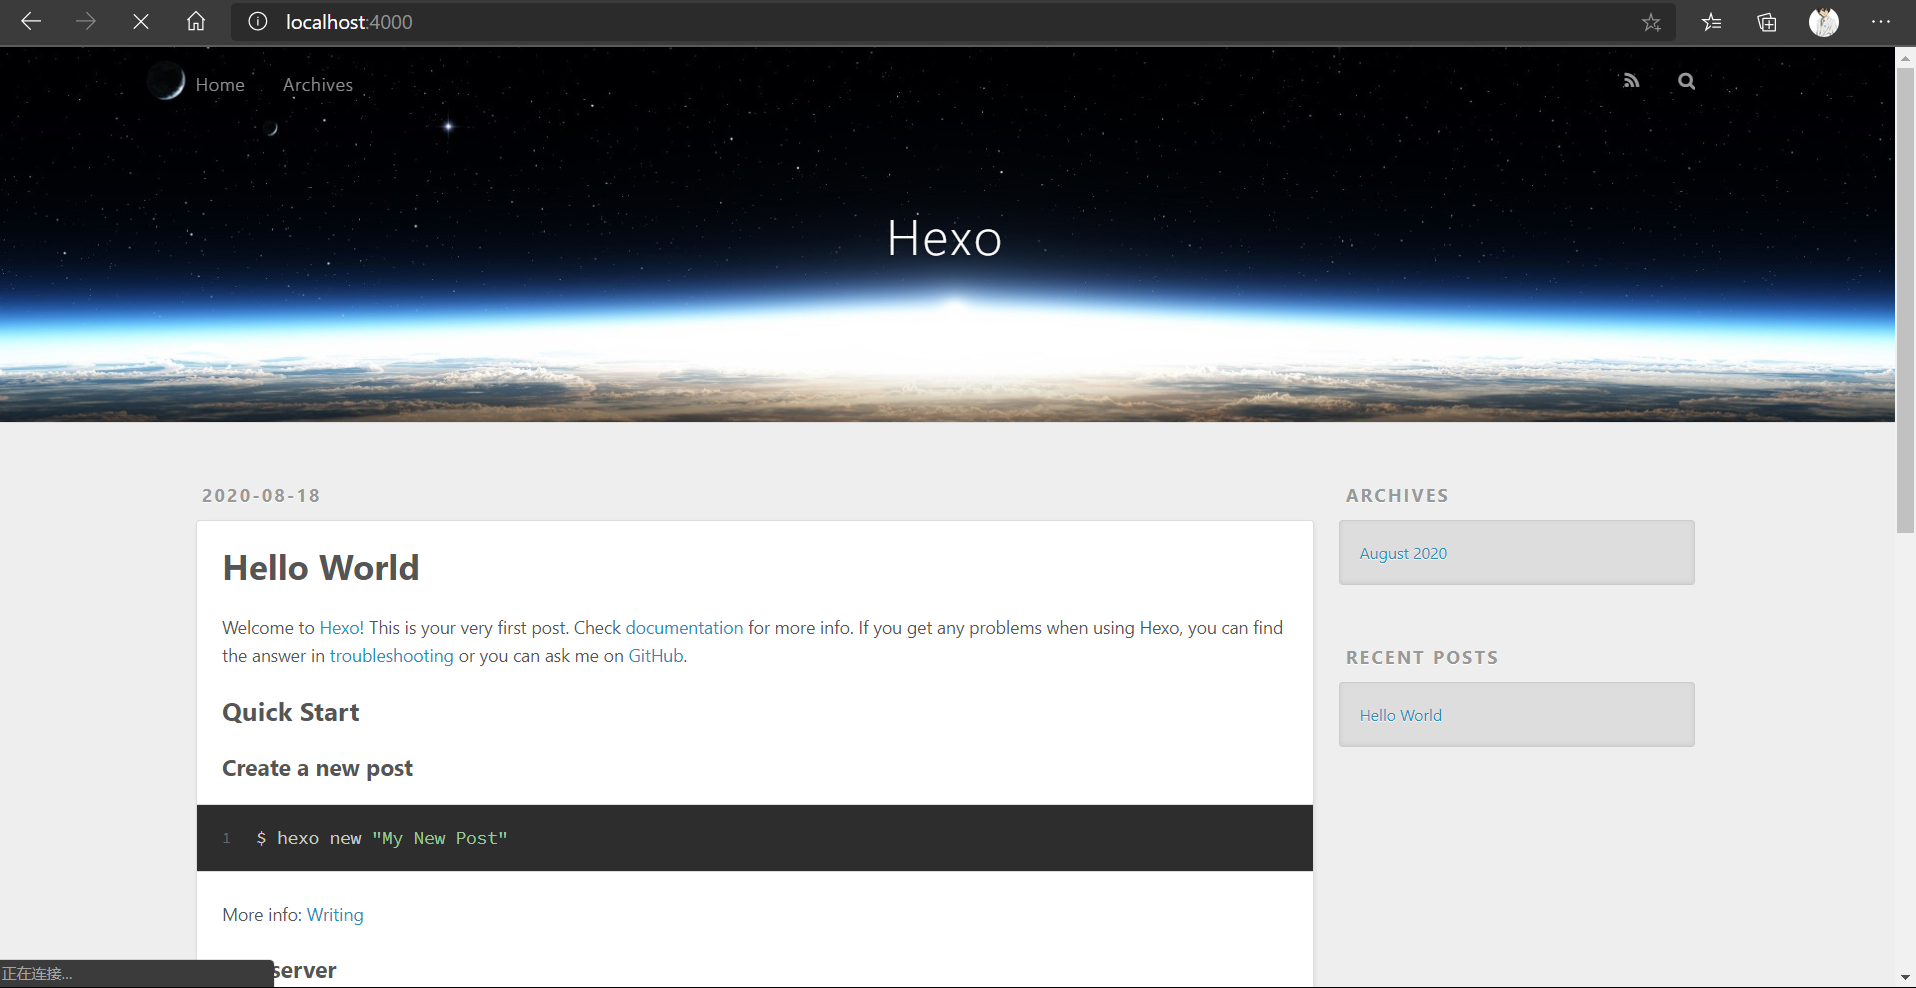Screen dimensions: 1916x988
Task: Open browser settings and more menu
Action: (x=1881, y=22)
